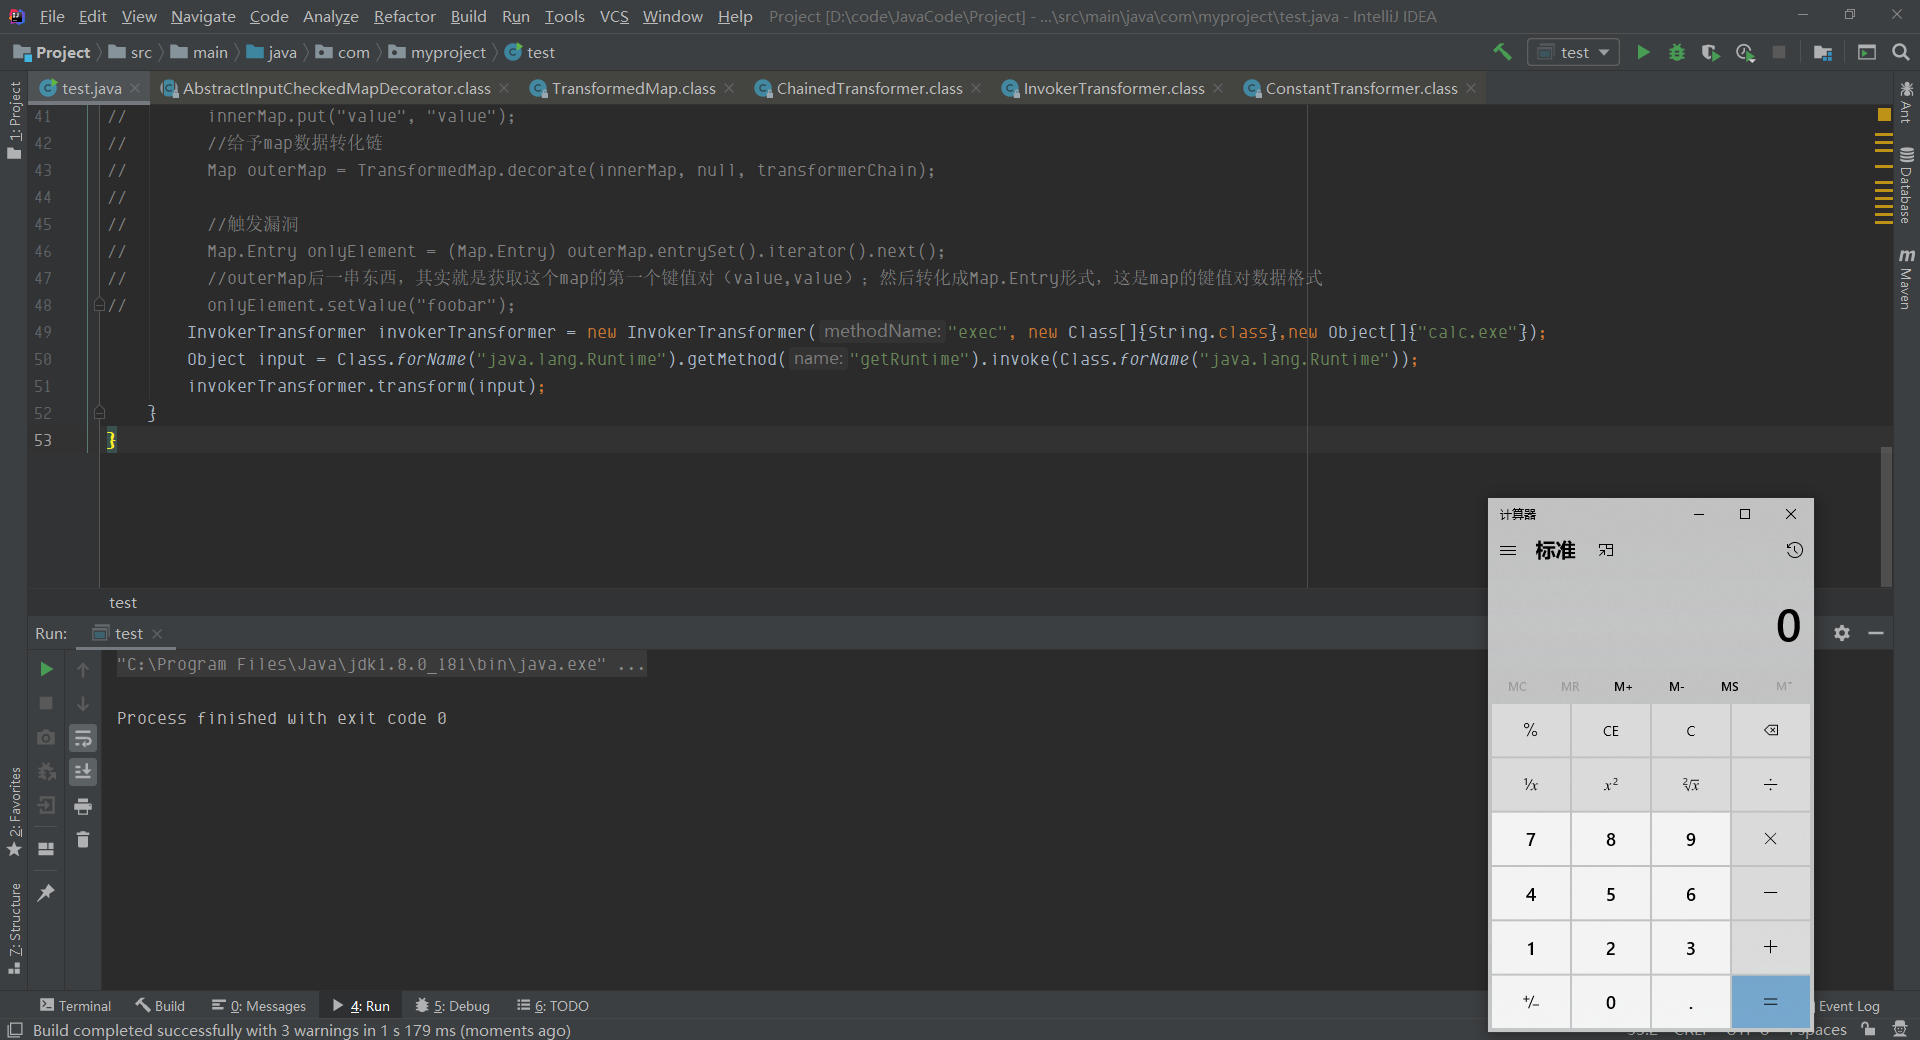Close the ConstantTransformer.class tab
1920x1040 pixels.
pos(1471,89)
